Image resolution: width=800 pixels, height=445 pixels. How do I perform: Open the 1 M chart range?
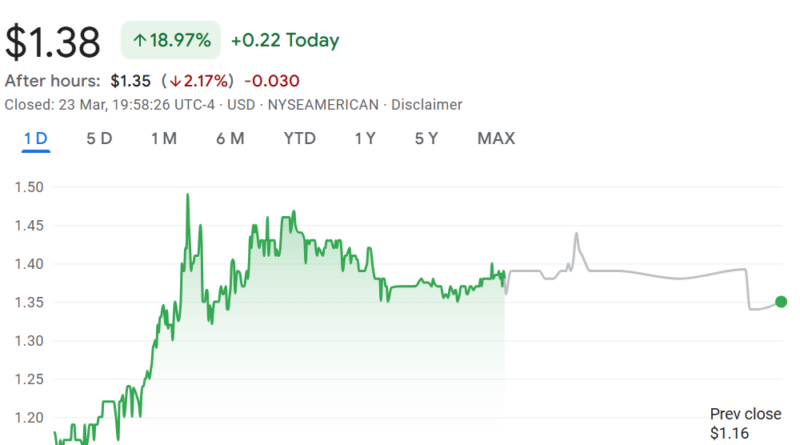[164, 139]
